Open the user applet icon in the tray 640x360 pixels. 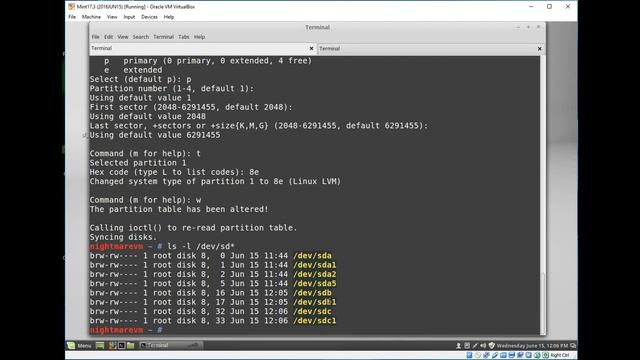(458, 346)
